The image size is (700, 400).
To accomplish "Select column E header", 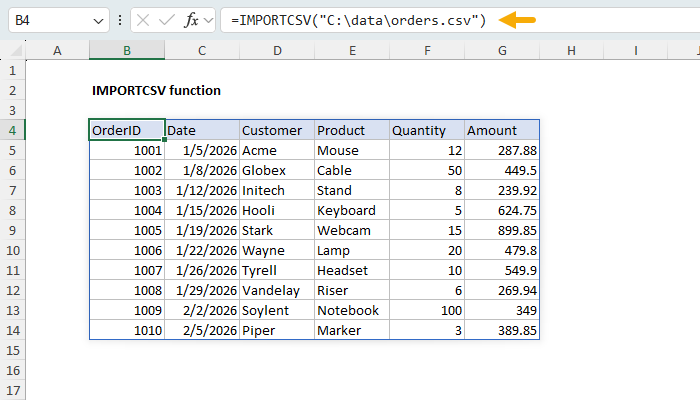I will point(352,50).
